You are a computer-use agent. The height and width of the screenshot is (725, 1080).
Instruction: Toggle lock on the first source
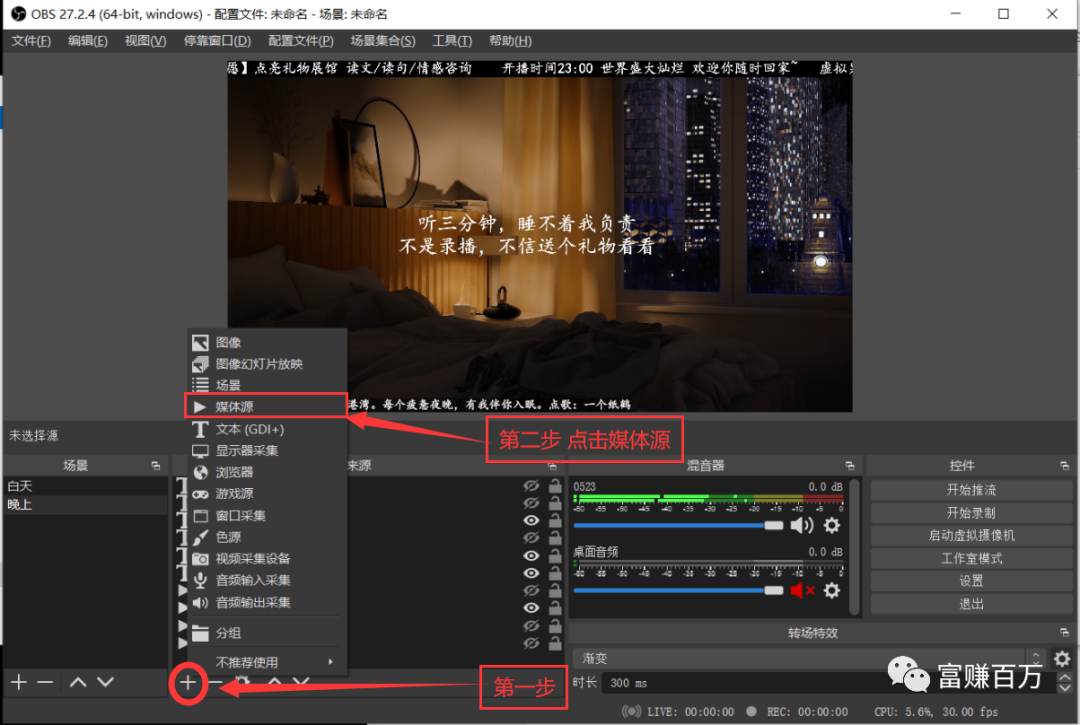pyautogui.click(x=554, y=486)
